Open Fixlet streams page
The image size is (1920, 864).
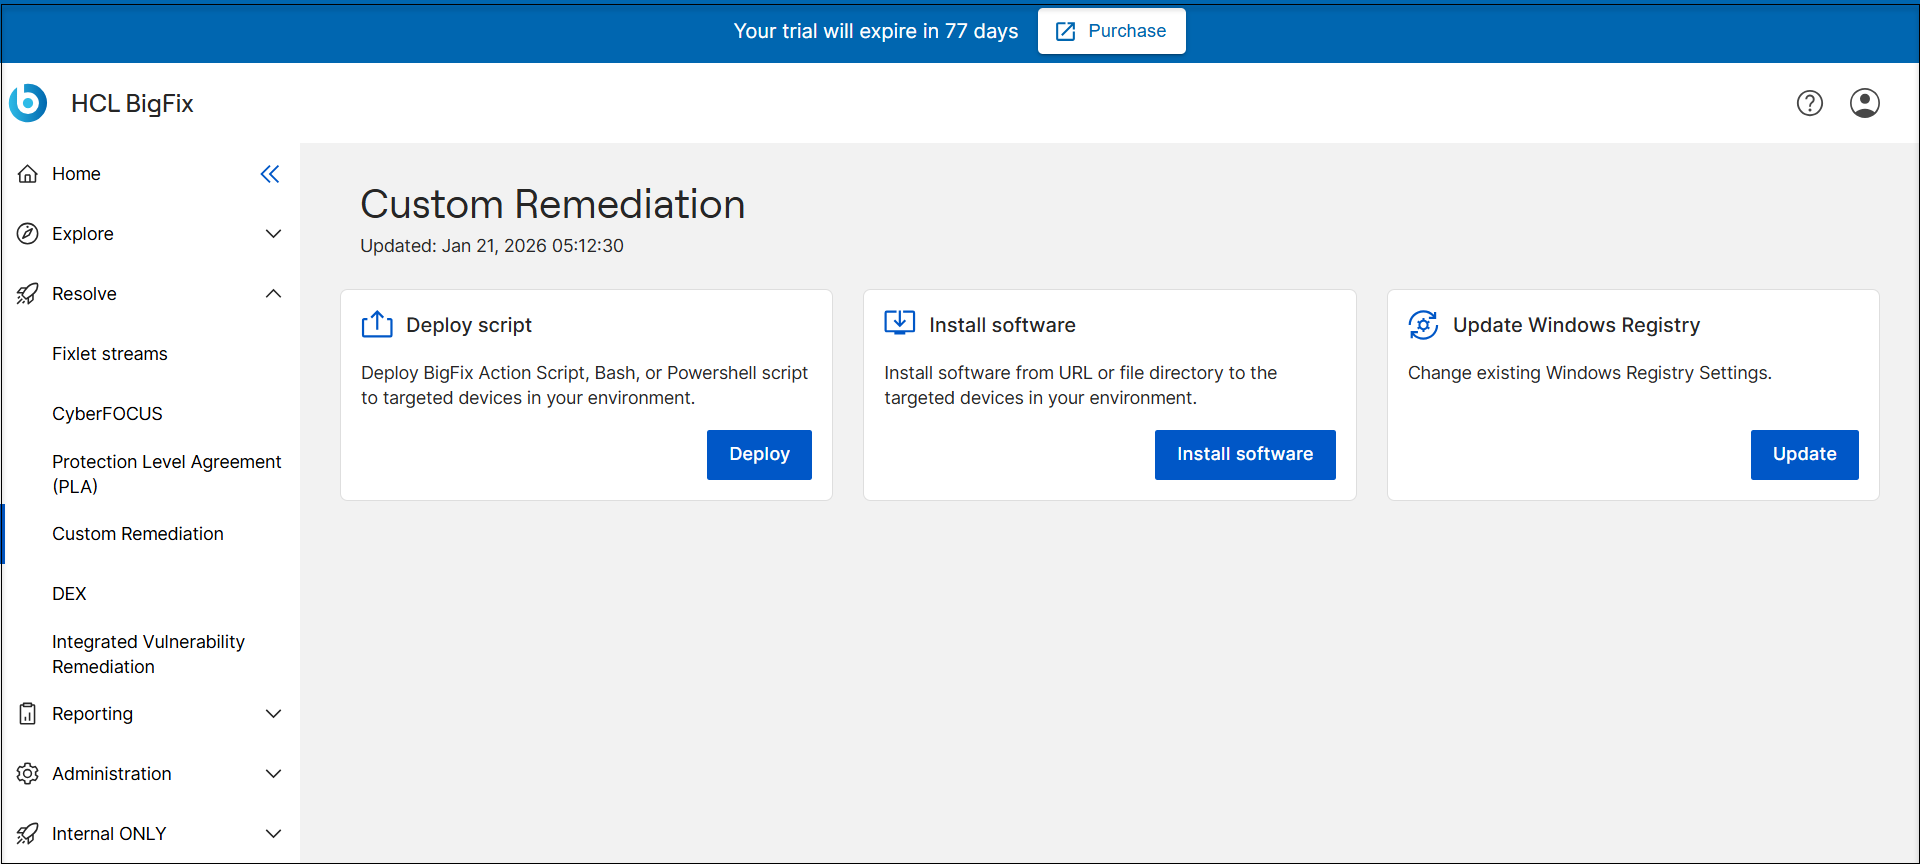pos(110,354)
